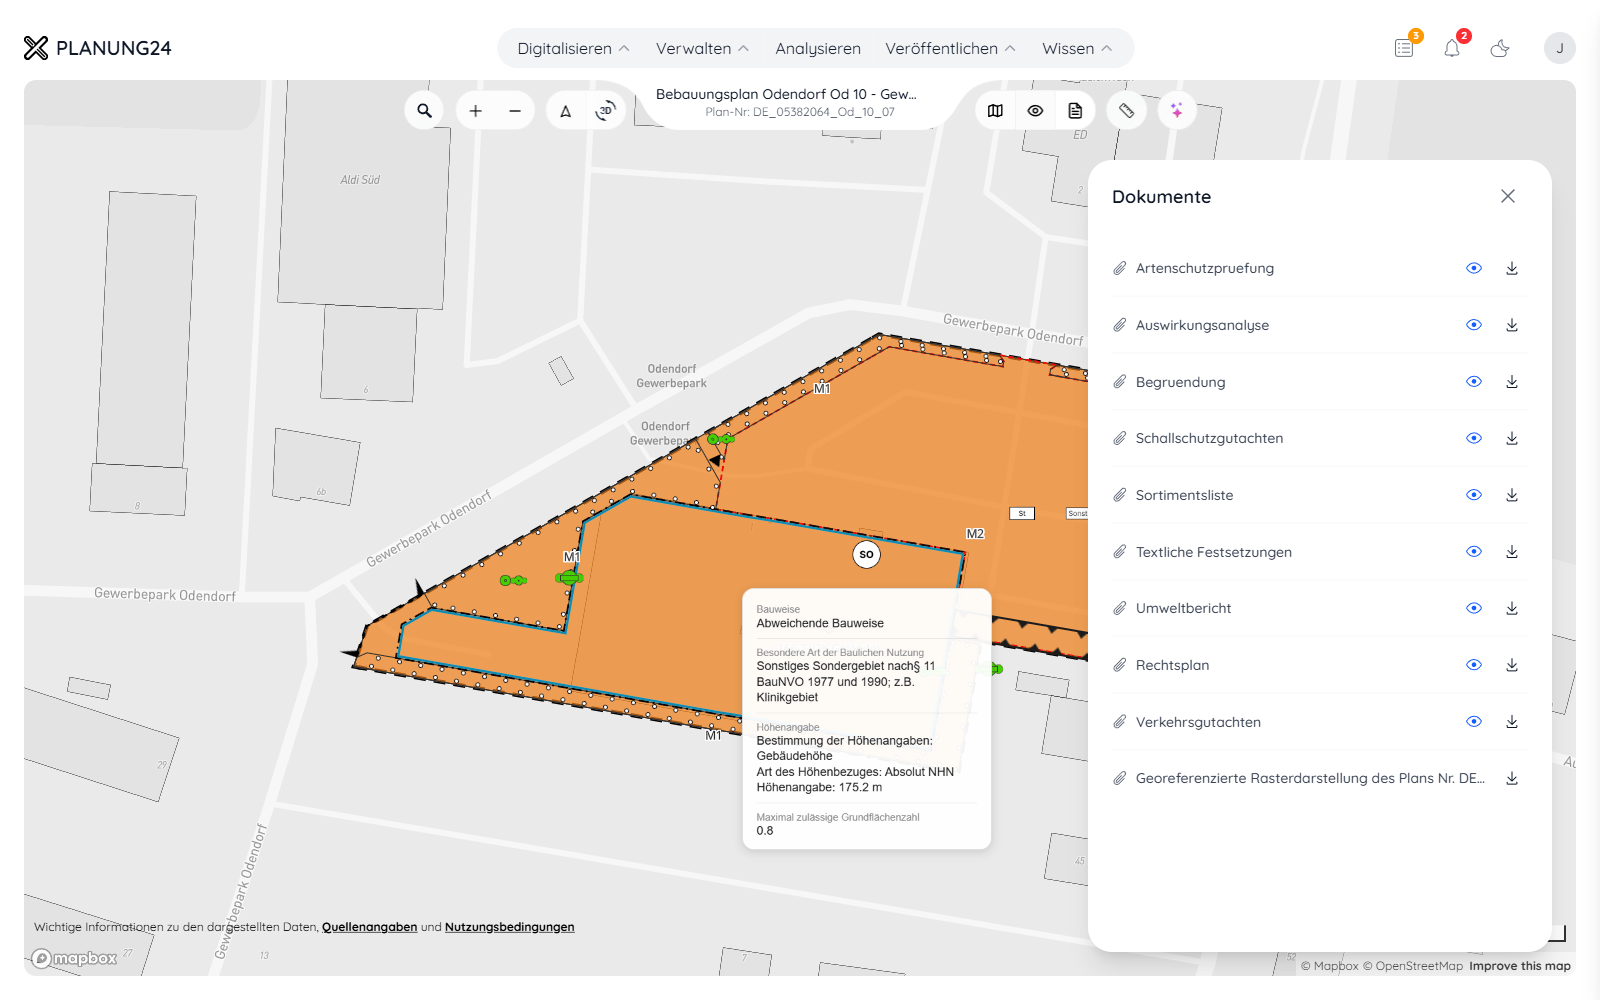The image size is (1600, 1000).
Task: Open the task list icon with badge
Action: (1405, 48)
